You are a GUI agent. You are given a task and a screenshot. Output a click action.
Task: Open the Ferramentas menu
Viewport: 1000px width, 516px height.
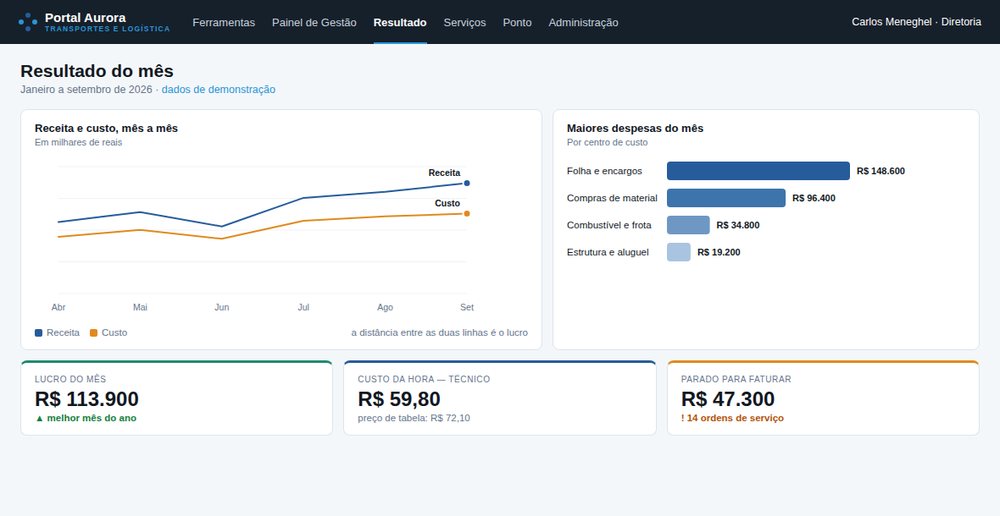224,22
